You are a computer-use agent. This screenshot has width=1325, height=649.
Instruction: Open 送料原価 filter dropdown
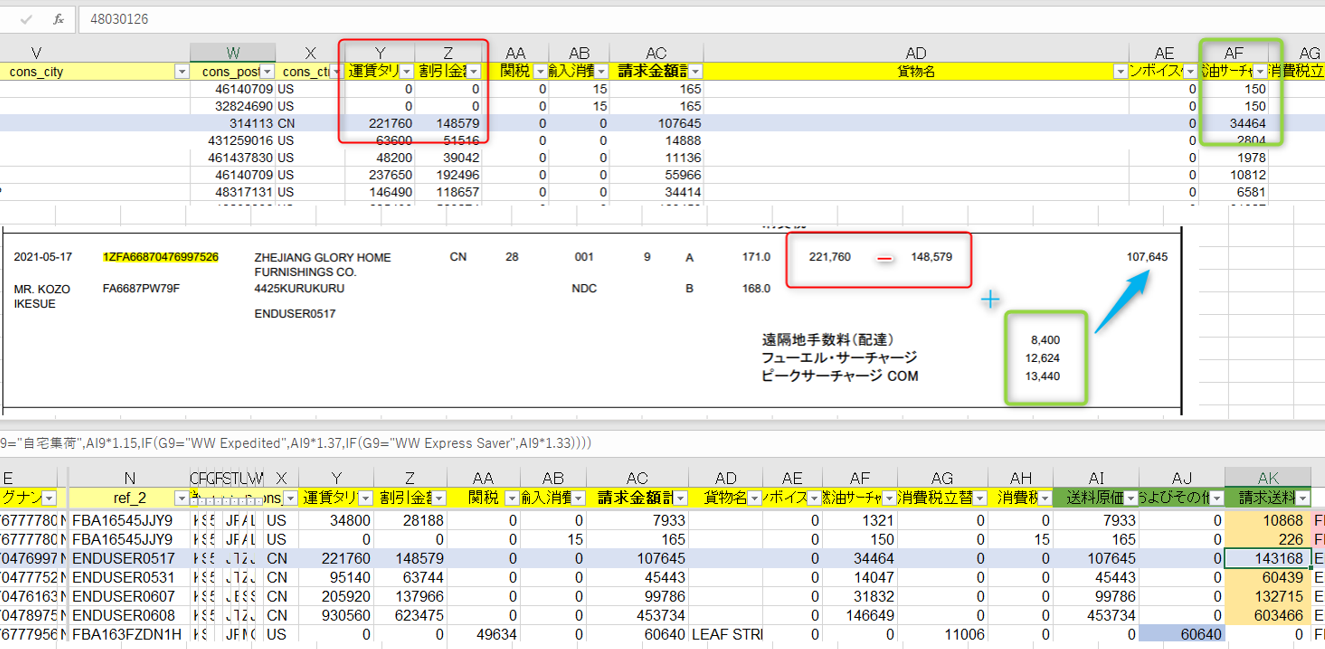(1130, 498)
